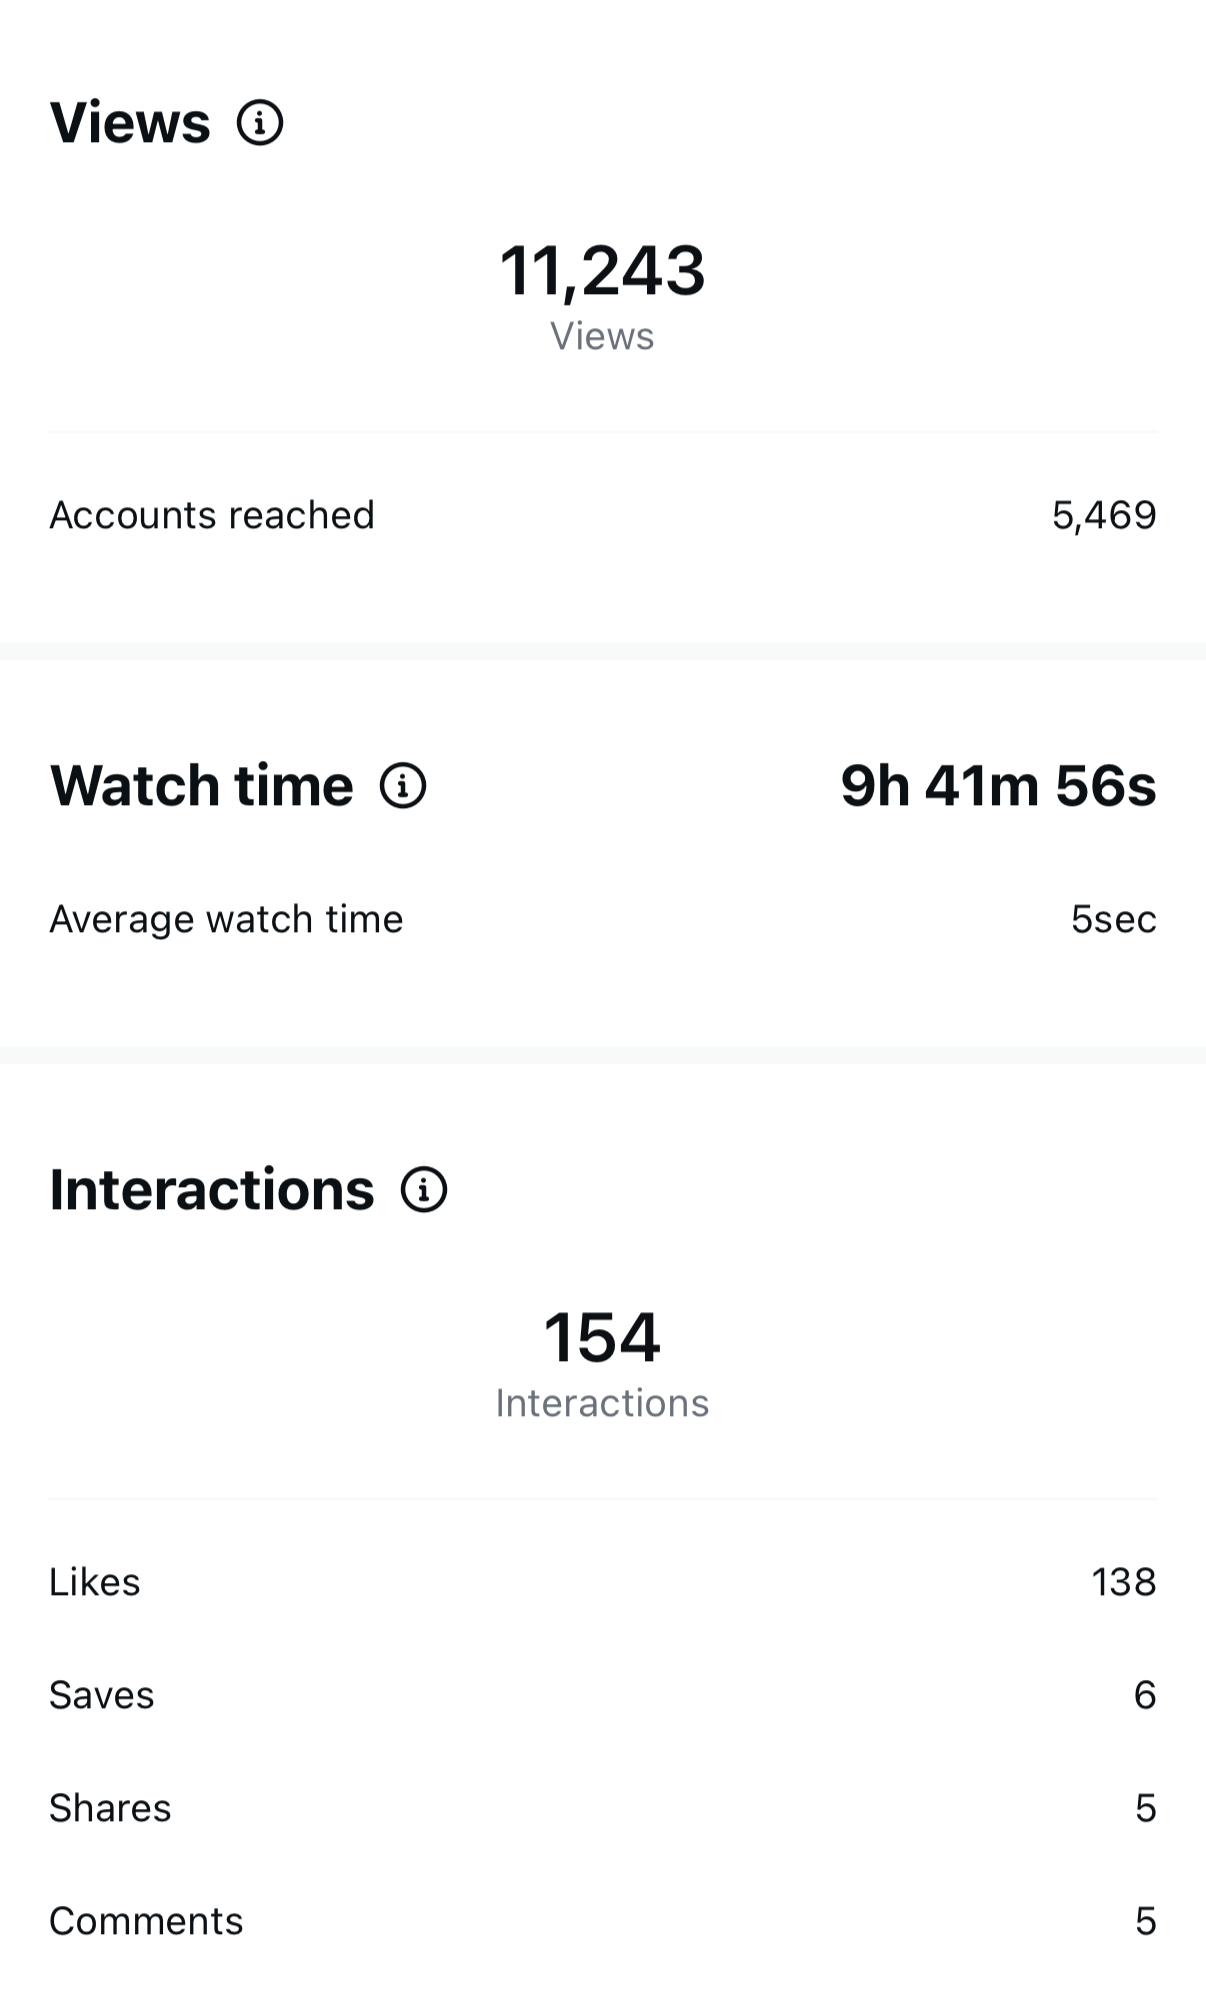Tap the Saves row label
This screenshot has height=2006, width=1206.
pyautogui.click(x=102, y=1695)
